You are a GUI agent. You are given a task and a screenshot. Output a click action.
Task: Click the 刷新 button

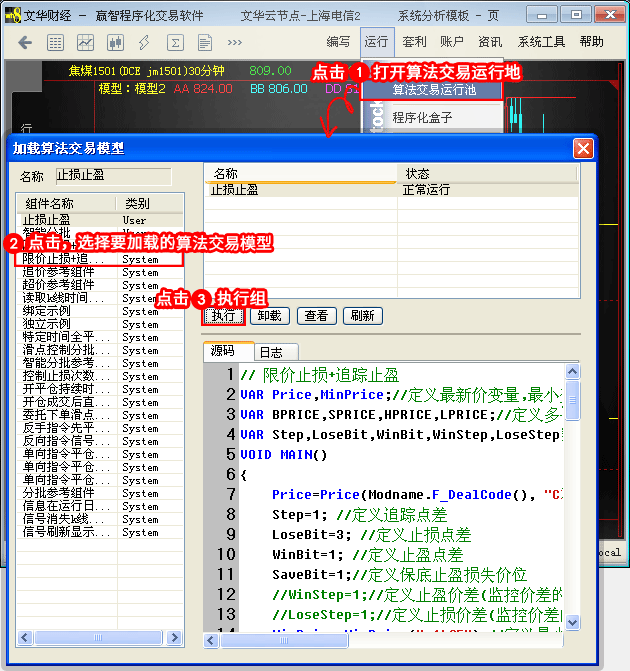click(x=362, y=315)
